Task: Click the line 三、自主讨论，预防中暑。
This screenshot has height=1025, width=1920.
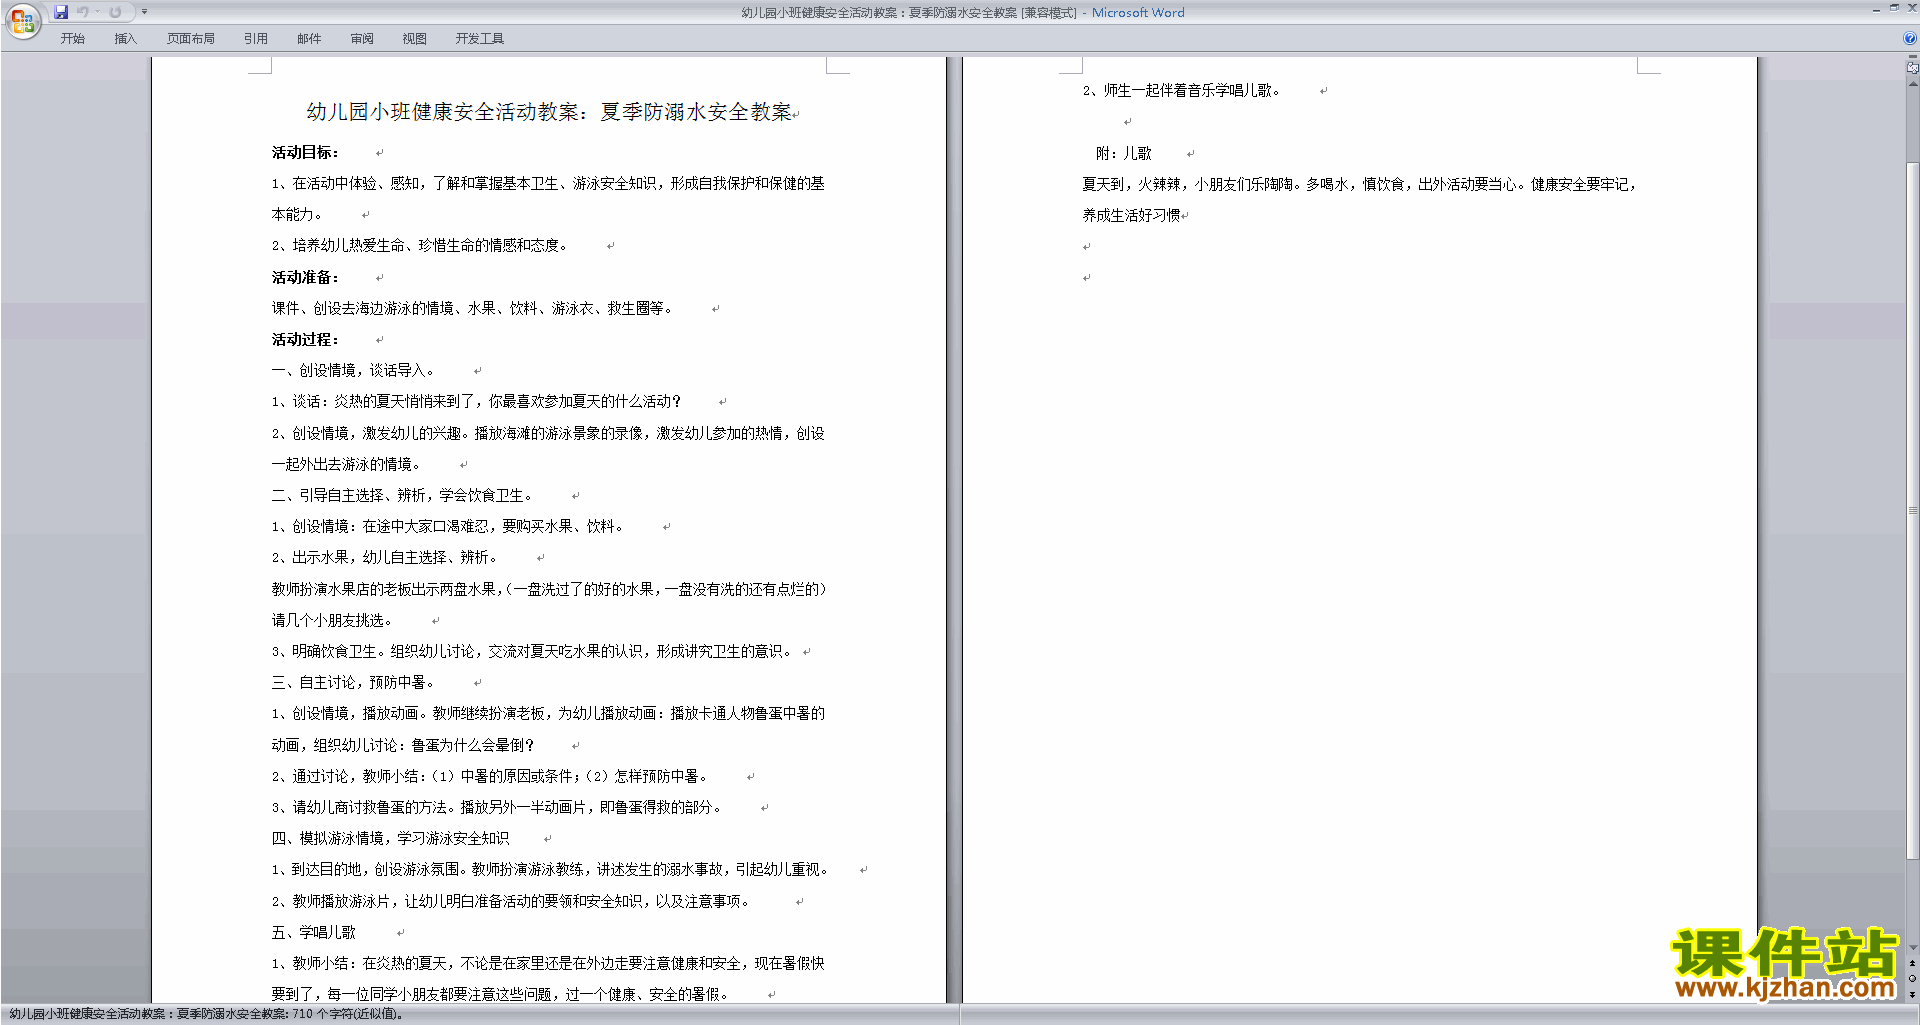Action: coord(353,683)
